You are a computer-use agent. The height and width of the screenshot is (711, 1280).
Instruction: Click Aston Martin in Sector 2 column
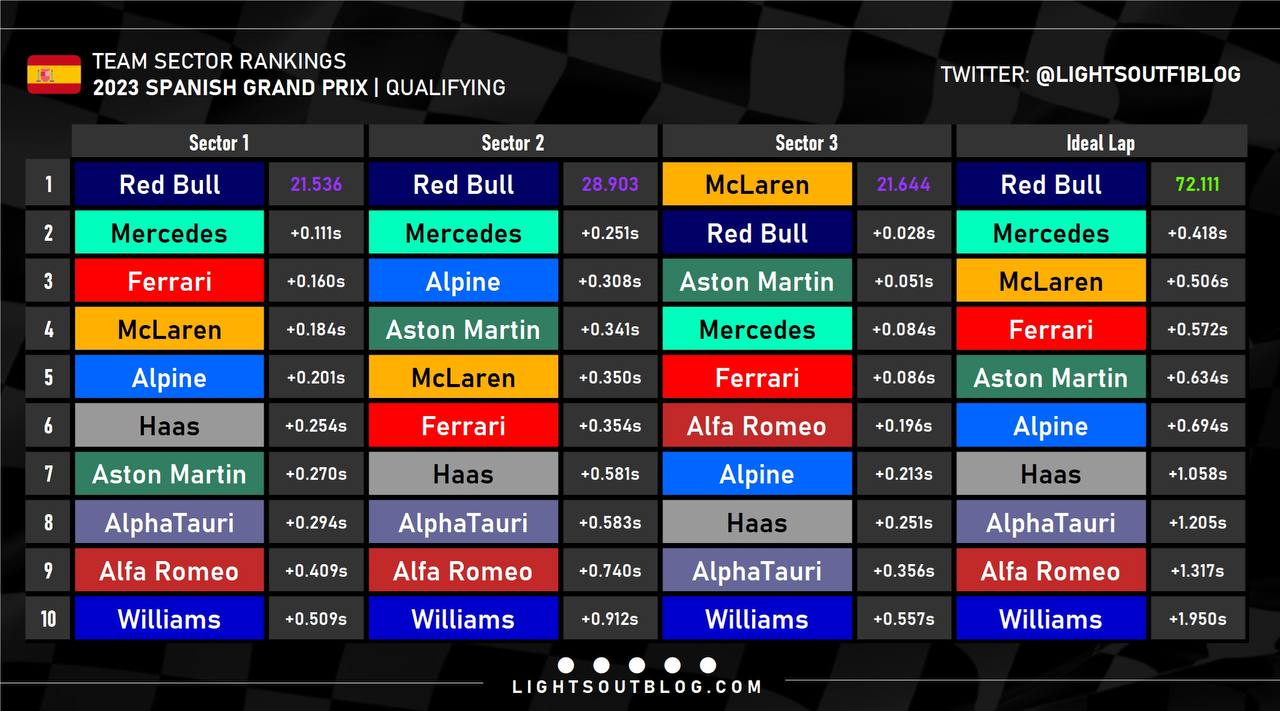(463, 330)
